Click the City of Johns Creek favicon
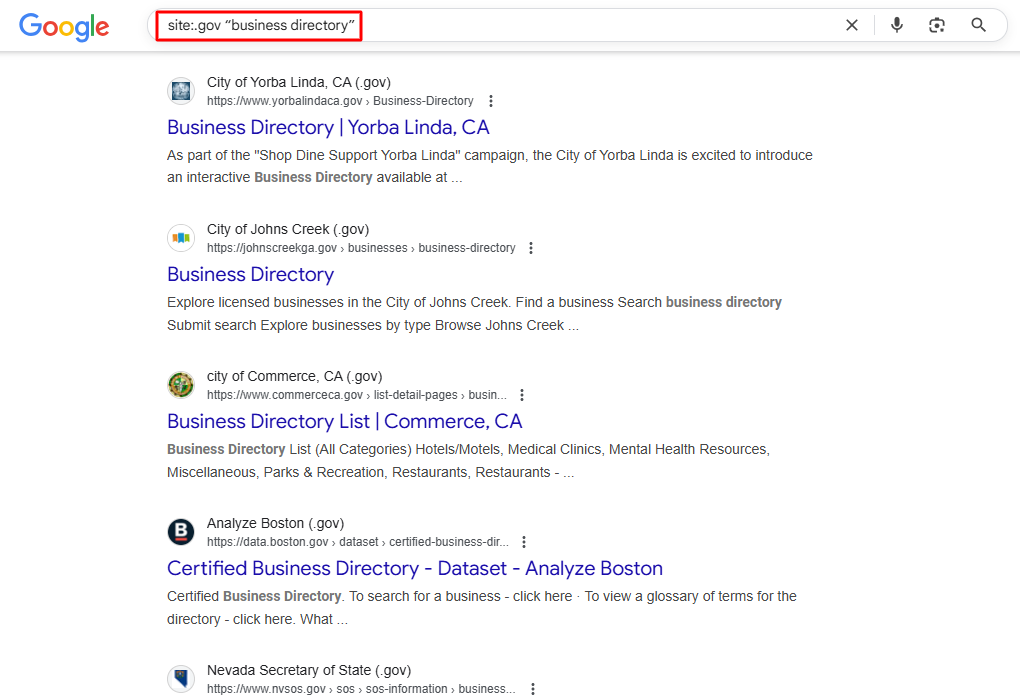 point(181,238)
